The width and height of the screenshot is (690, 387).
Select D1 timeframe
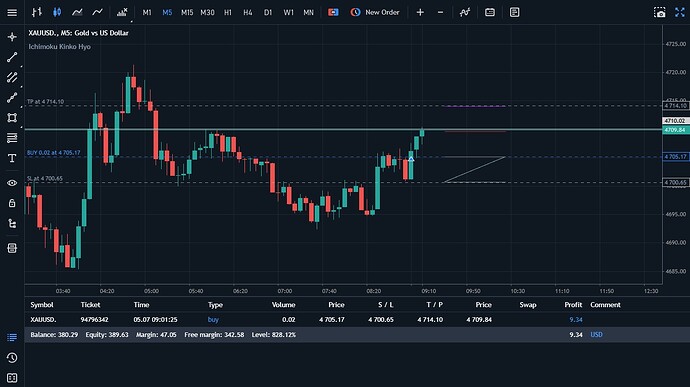(x=268, y=12)
